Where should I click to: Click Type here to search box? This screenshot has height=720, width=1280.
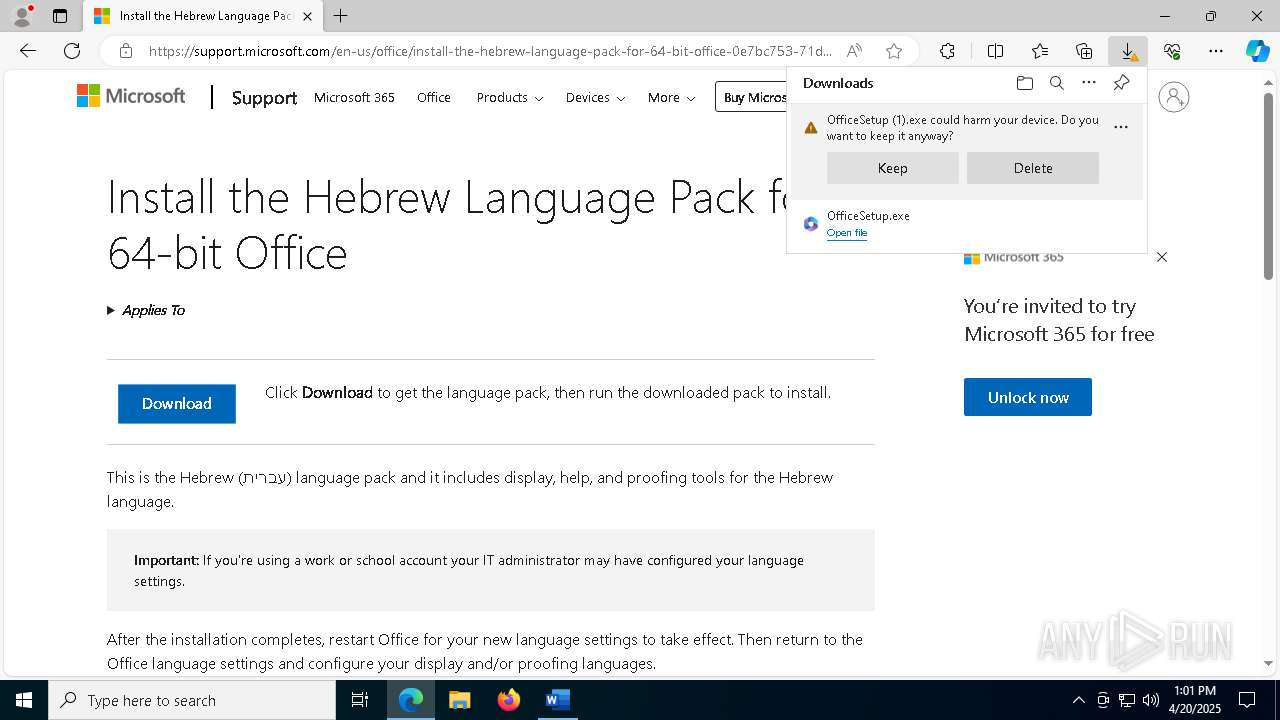(x=192, y=700)
